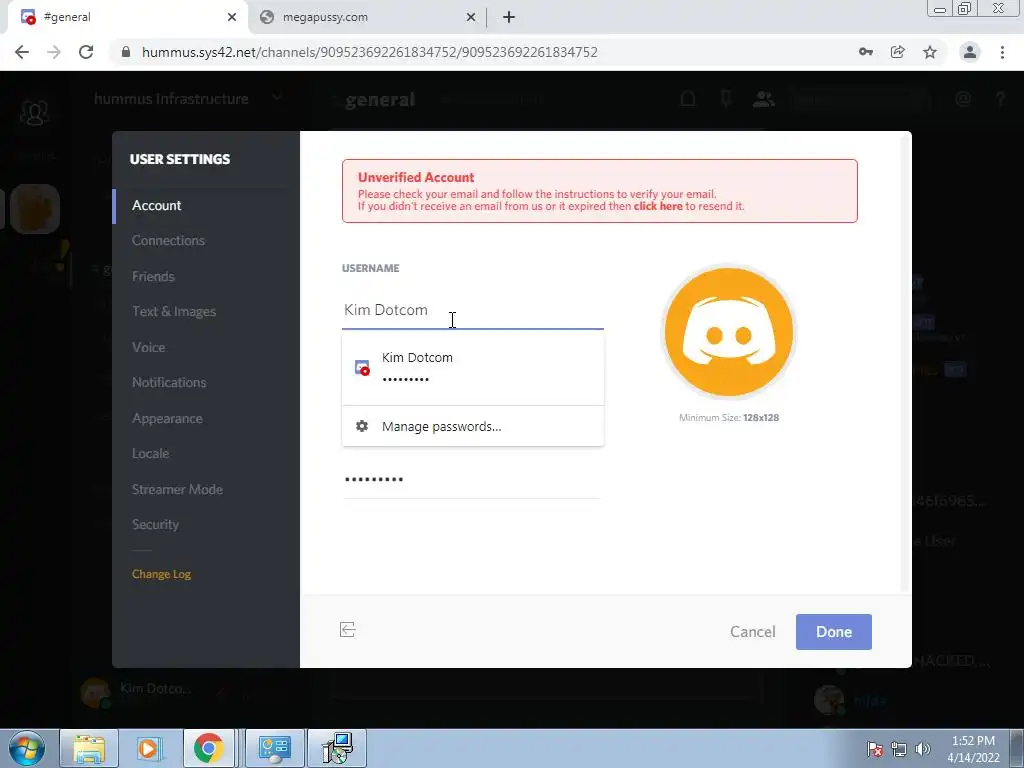Open Security settings section

(155, 524)
